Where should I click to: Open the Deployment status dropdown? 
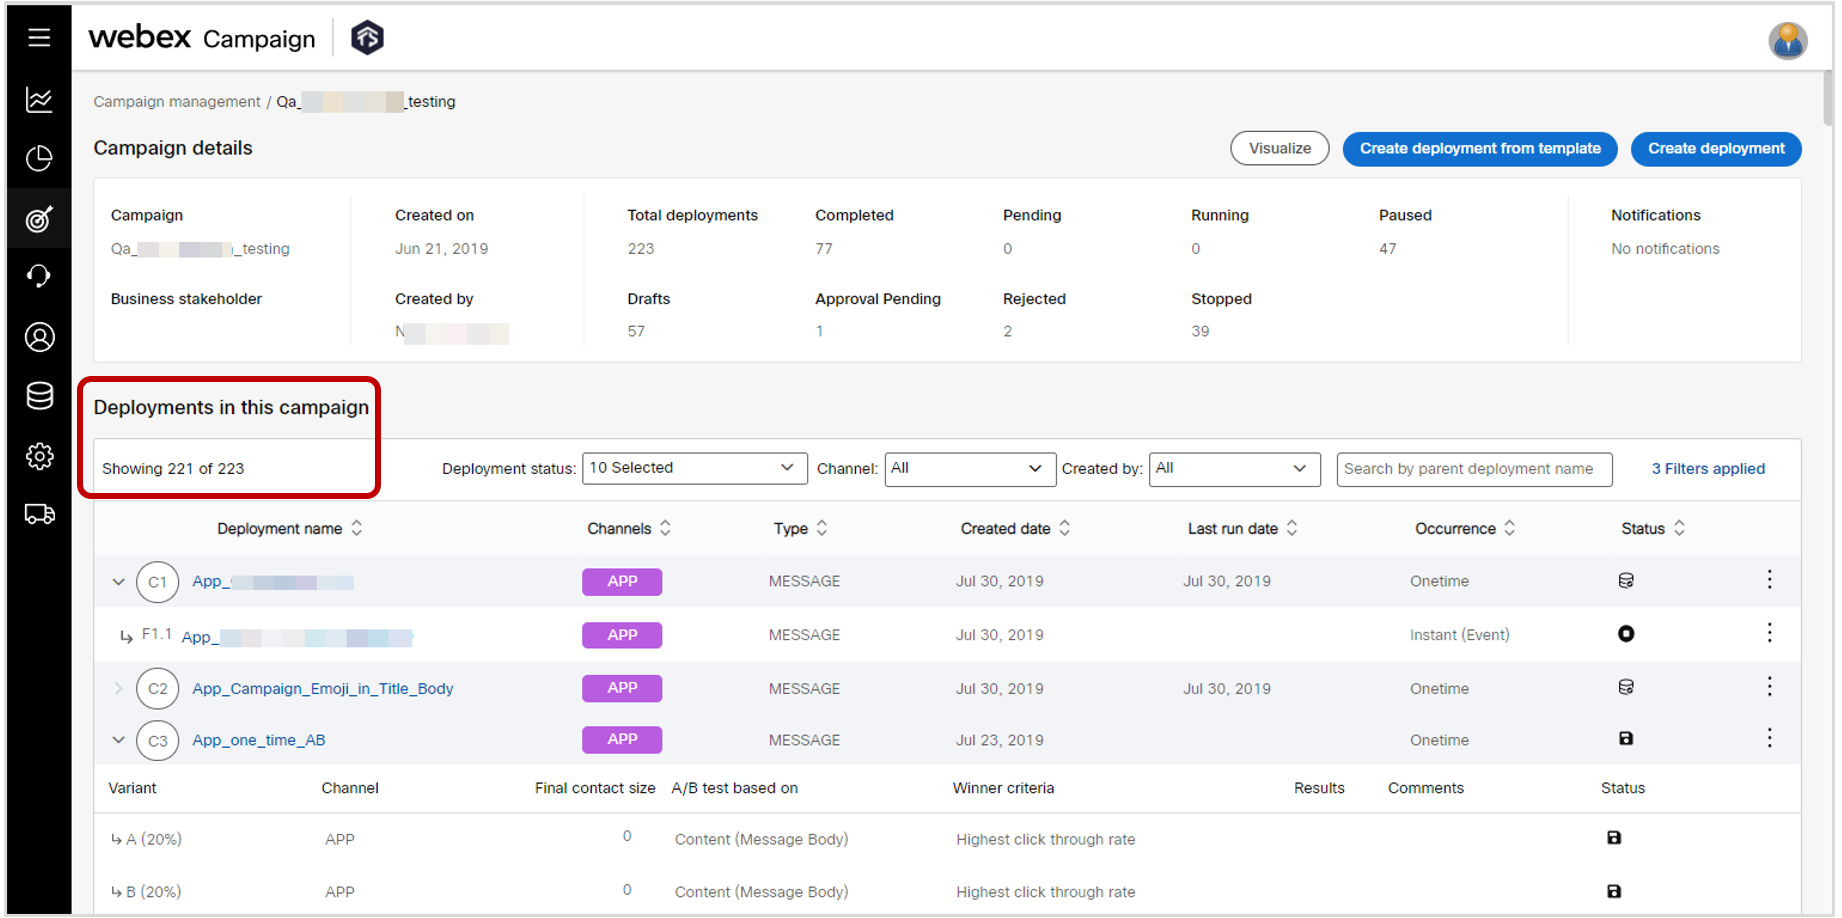(694, 468)
